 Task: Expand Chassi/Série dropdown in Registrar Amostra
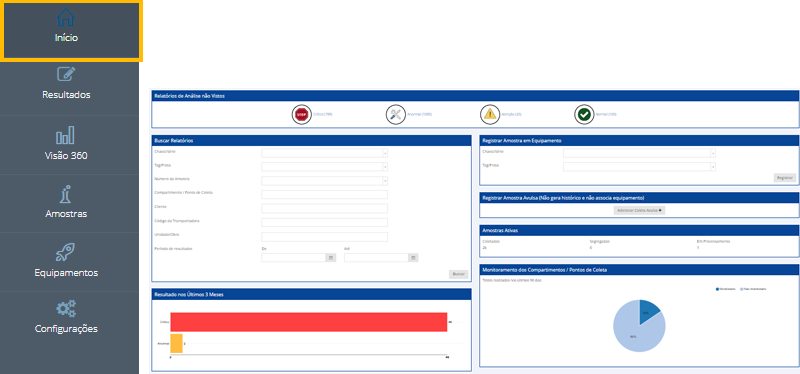[639, 153]
